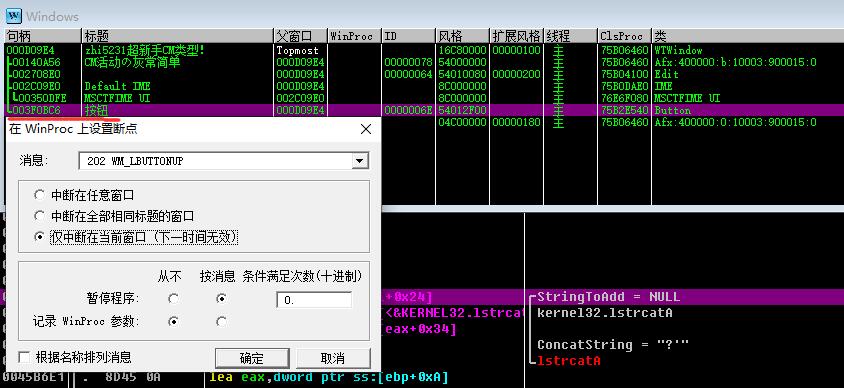Cancel the dialog with 取消 button
Screen dimensions: 844x388
[x=333, y=358]
